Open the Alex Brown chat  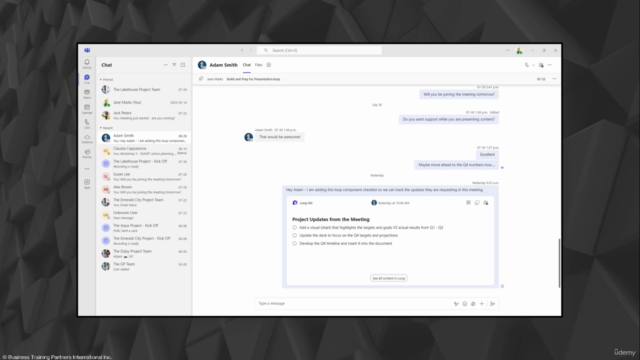(144, 189)
